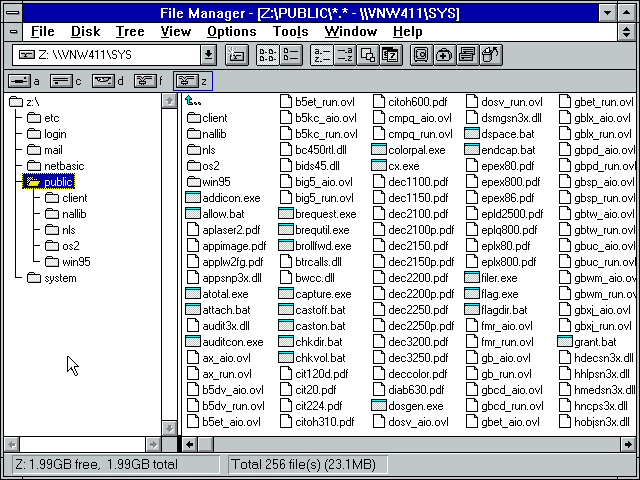Open the Help menu
The height and width of the screenshot is (480, 640).
tap(407, 31)
